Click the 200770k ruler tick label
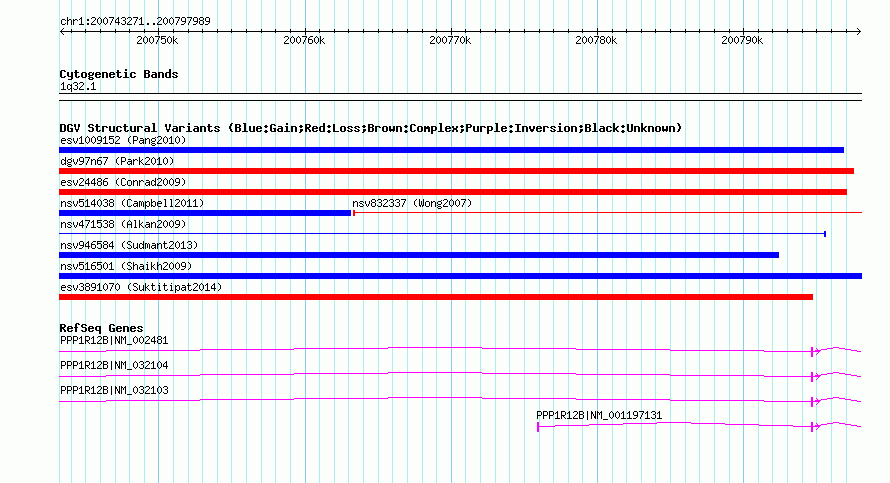The height and width of the screenshot is (483, 890). tap(450, 40)
